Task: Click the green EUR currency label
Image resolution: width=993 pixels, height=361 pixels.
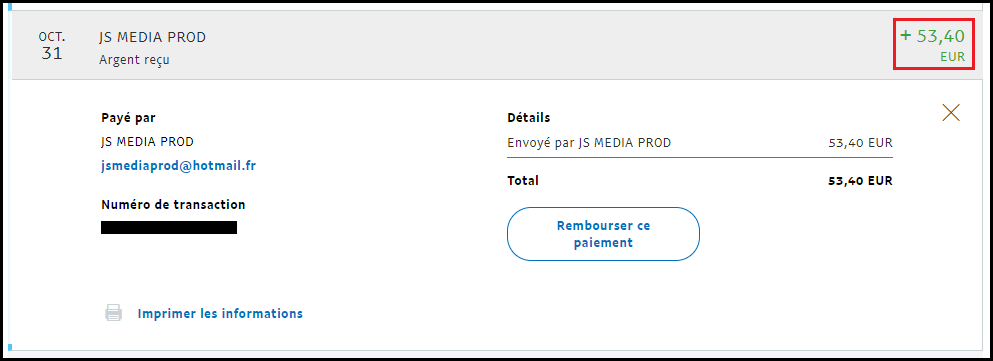Action: tap(952, 57)
